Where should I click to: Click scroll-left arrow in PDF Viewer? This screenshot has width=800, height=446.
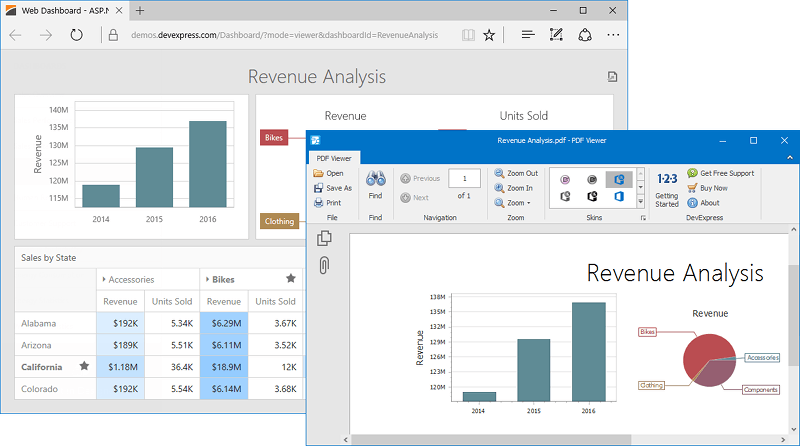coord(346,439)
